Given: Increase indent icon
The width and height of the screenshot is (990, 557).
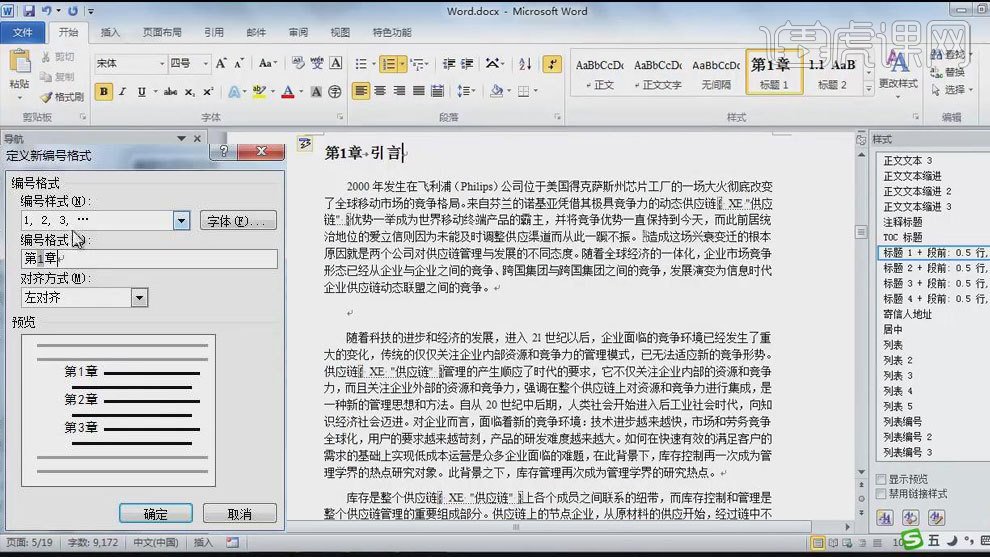Looking at the screenshot, I should click(467, 64).
